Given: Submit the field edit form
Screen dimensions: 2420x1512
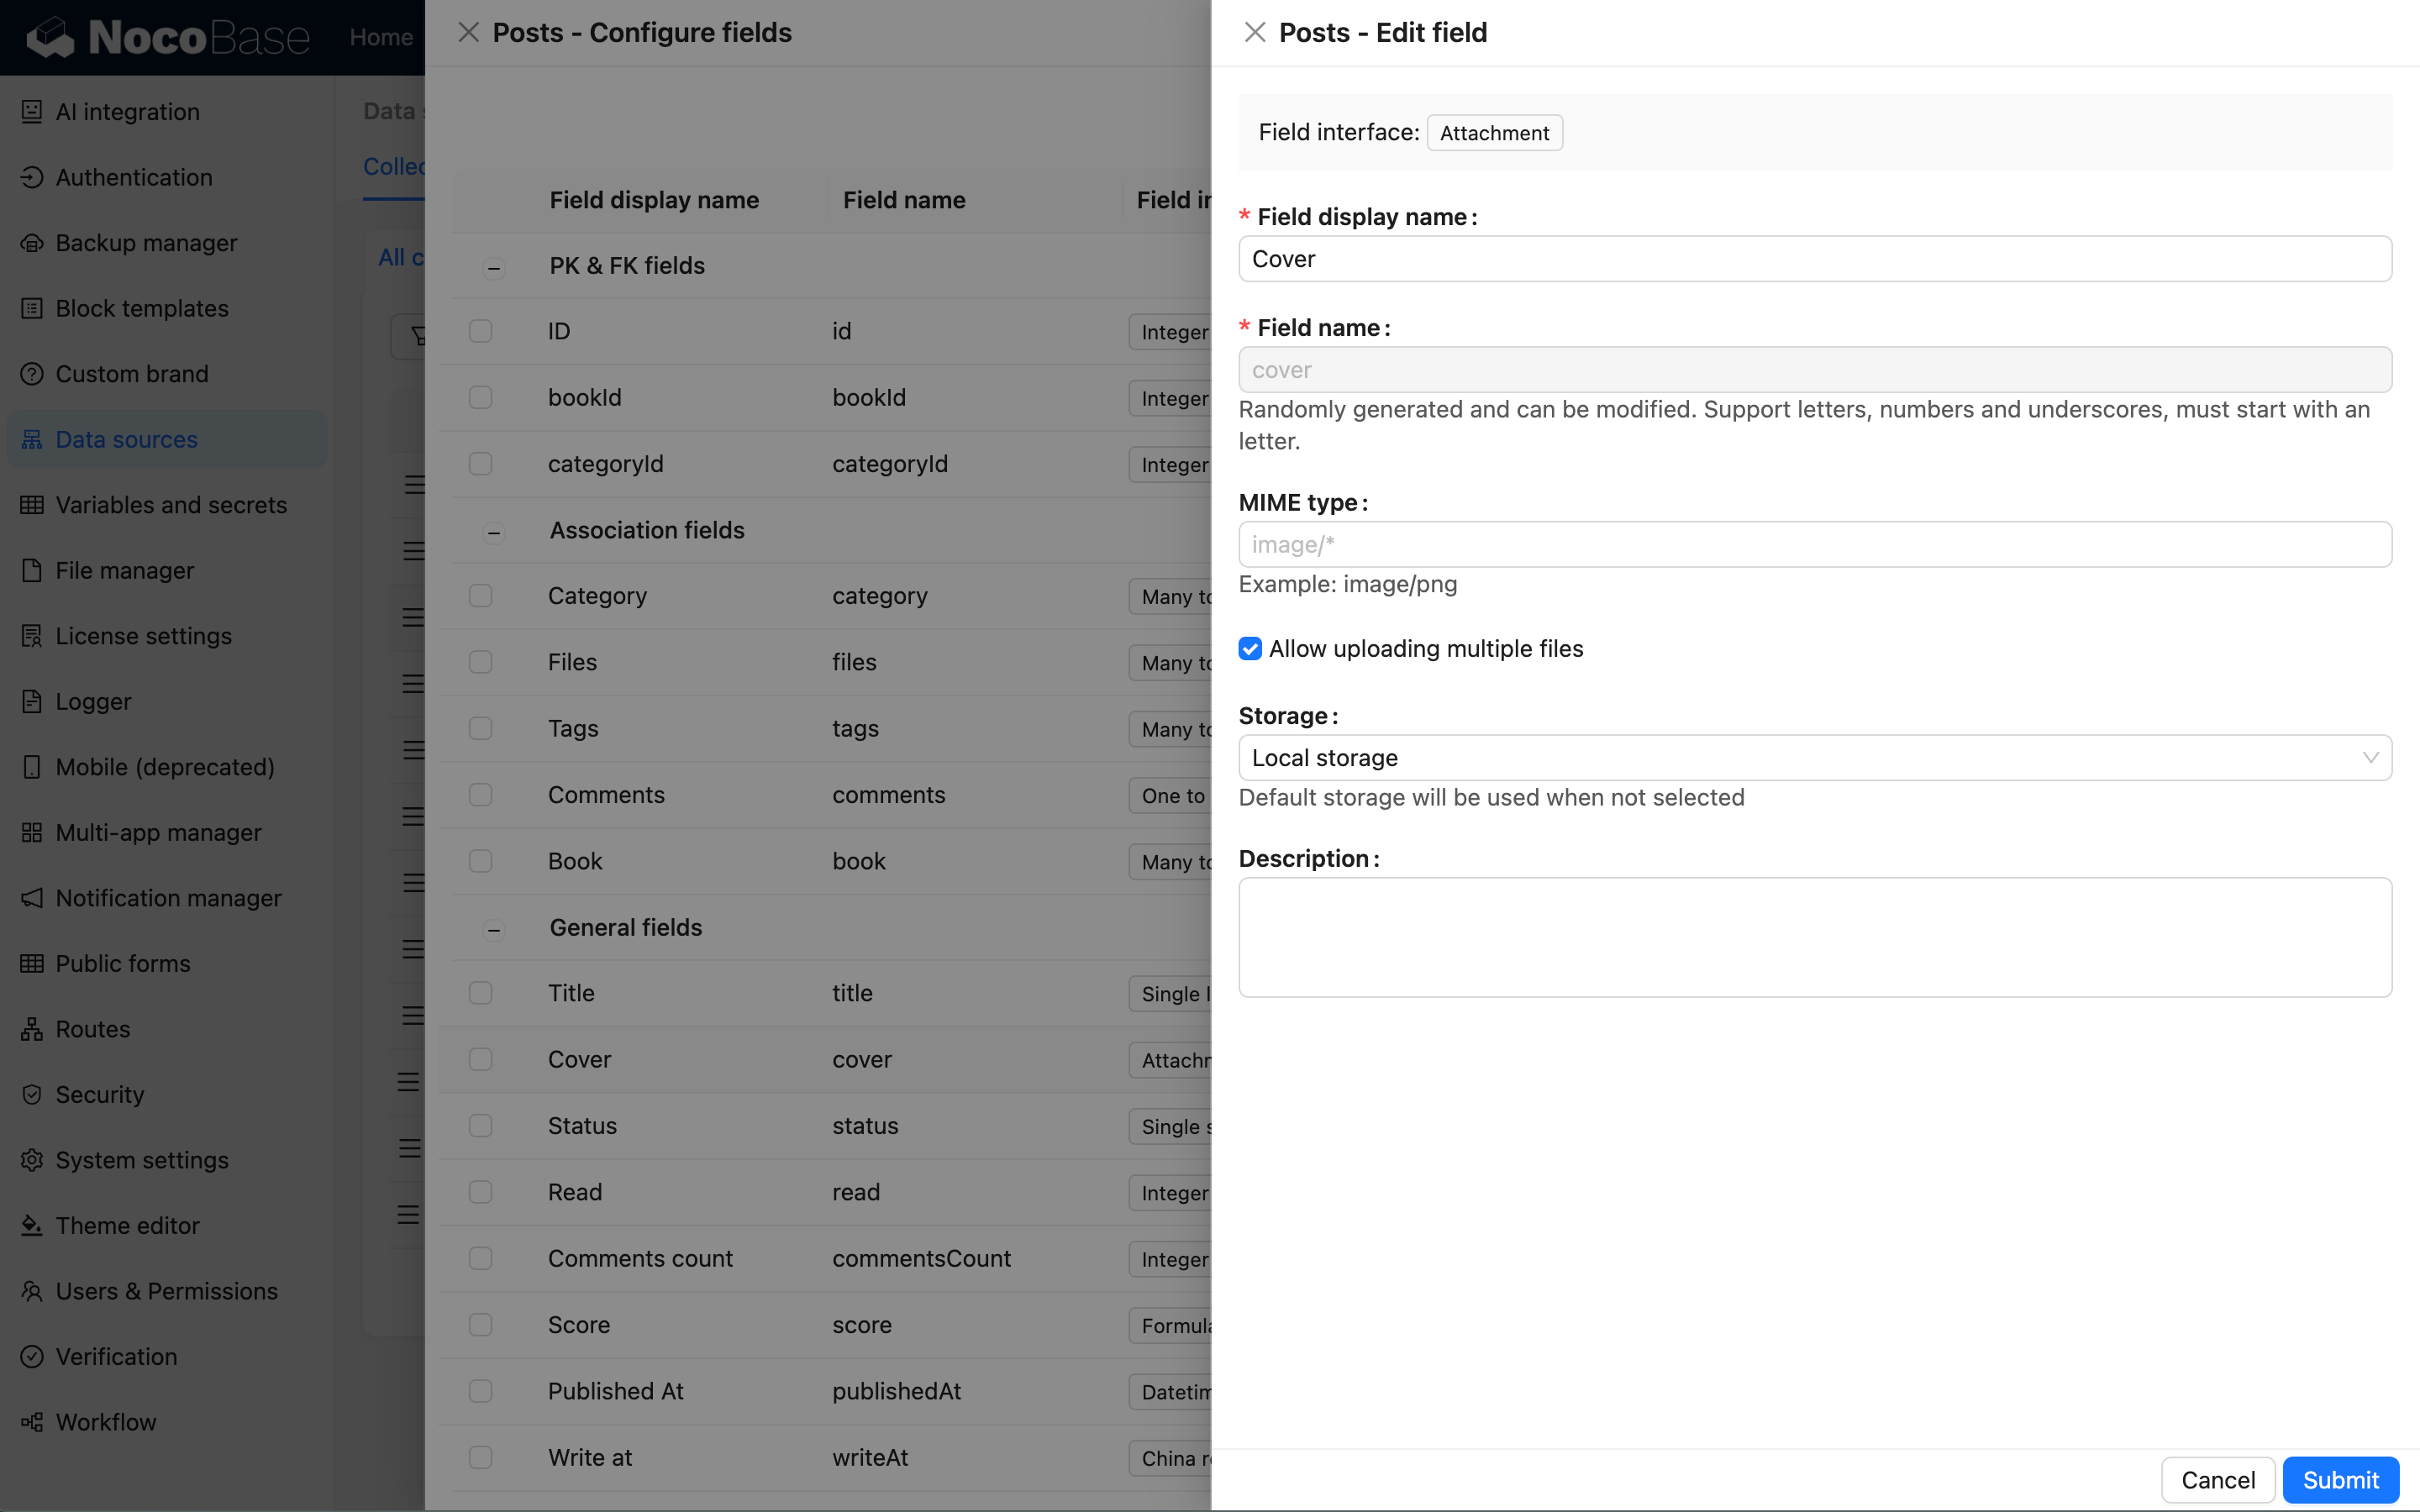Looking at the screenshot, I should [2340, 1480].
